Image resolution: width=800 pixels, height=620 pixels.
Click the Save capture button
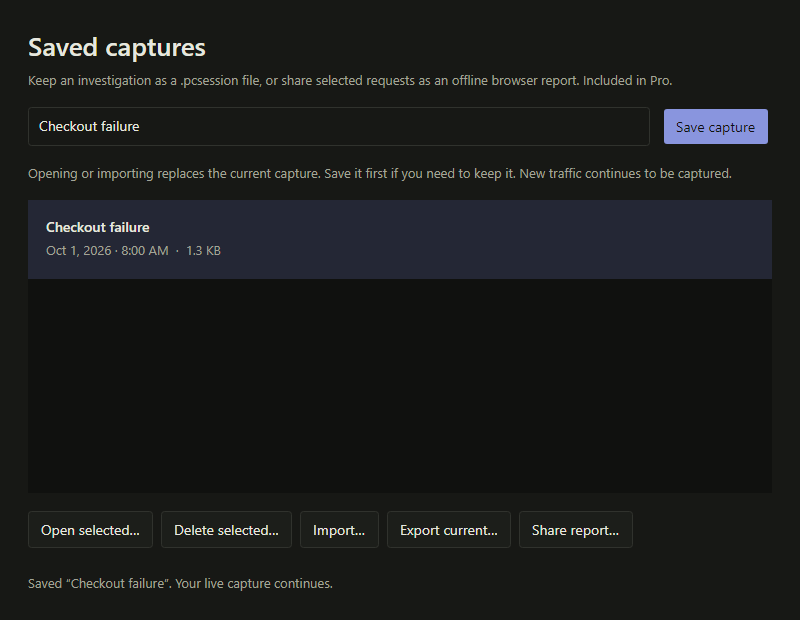[715, 127]
